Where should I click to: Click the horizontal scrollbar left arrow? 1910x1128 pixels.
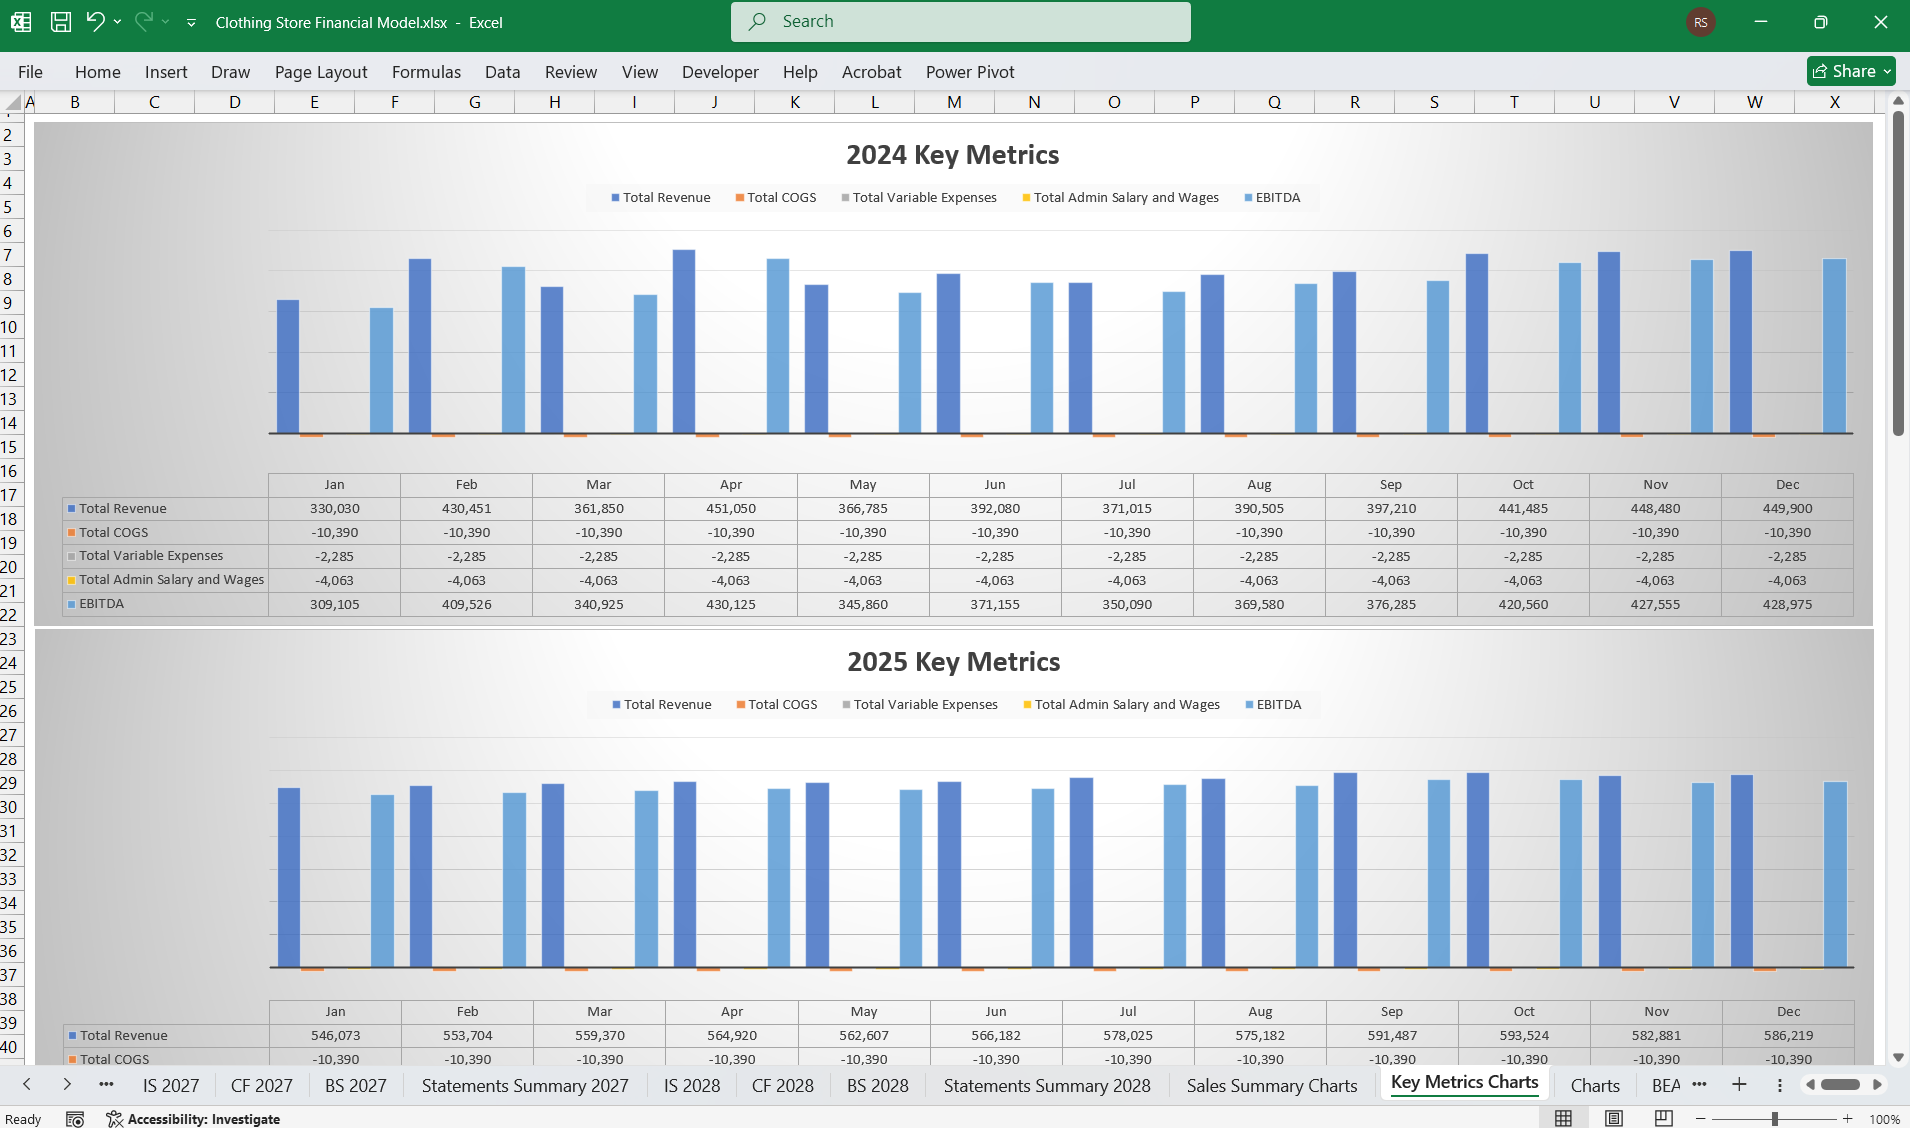tap(1809, 1085)
